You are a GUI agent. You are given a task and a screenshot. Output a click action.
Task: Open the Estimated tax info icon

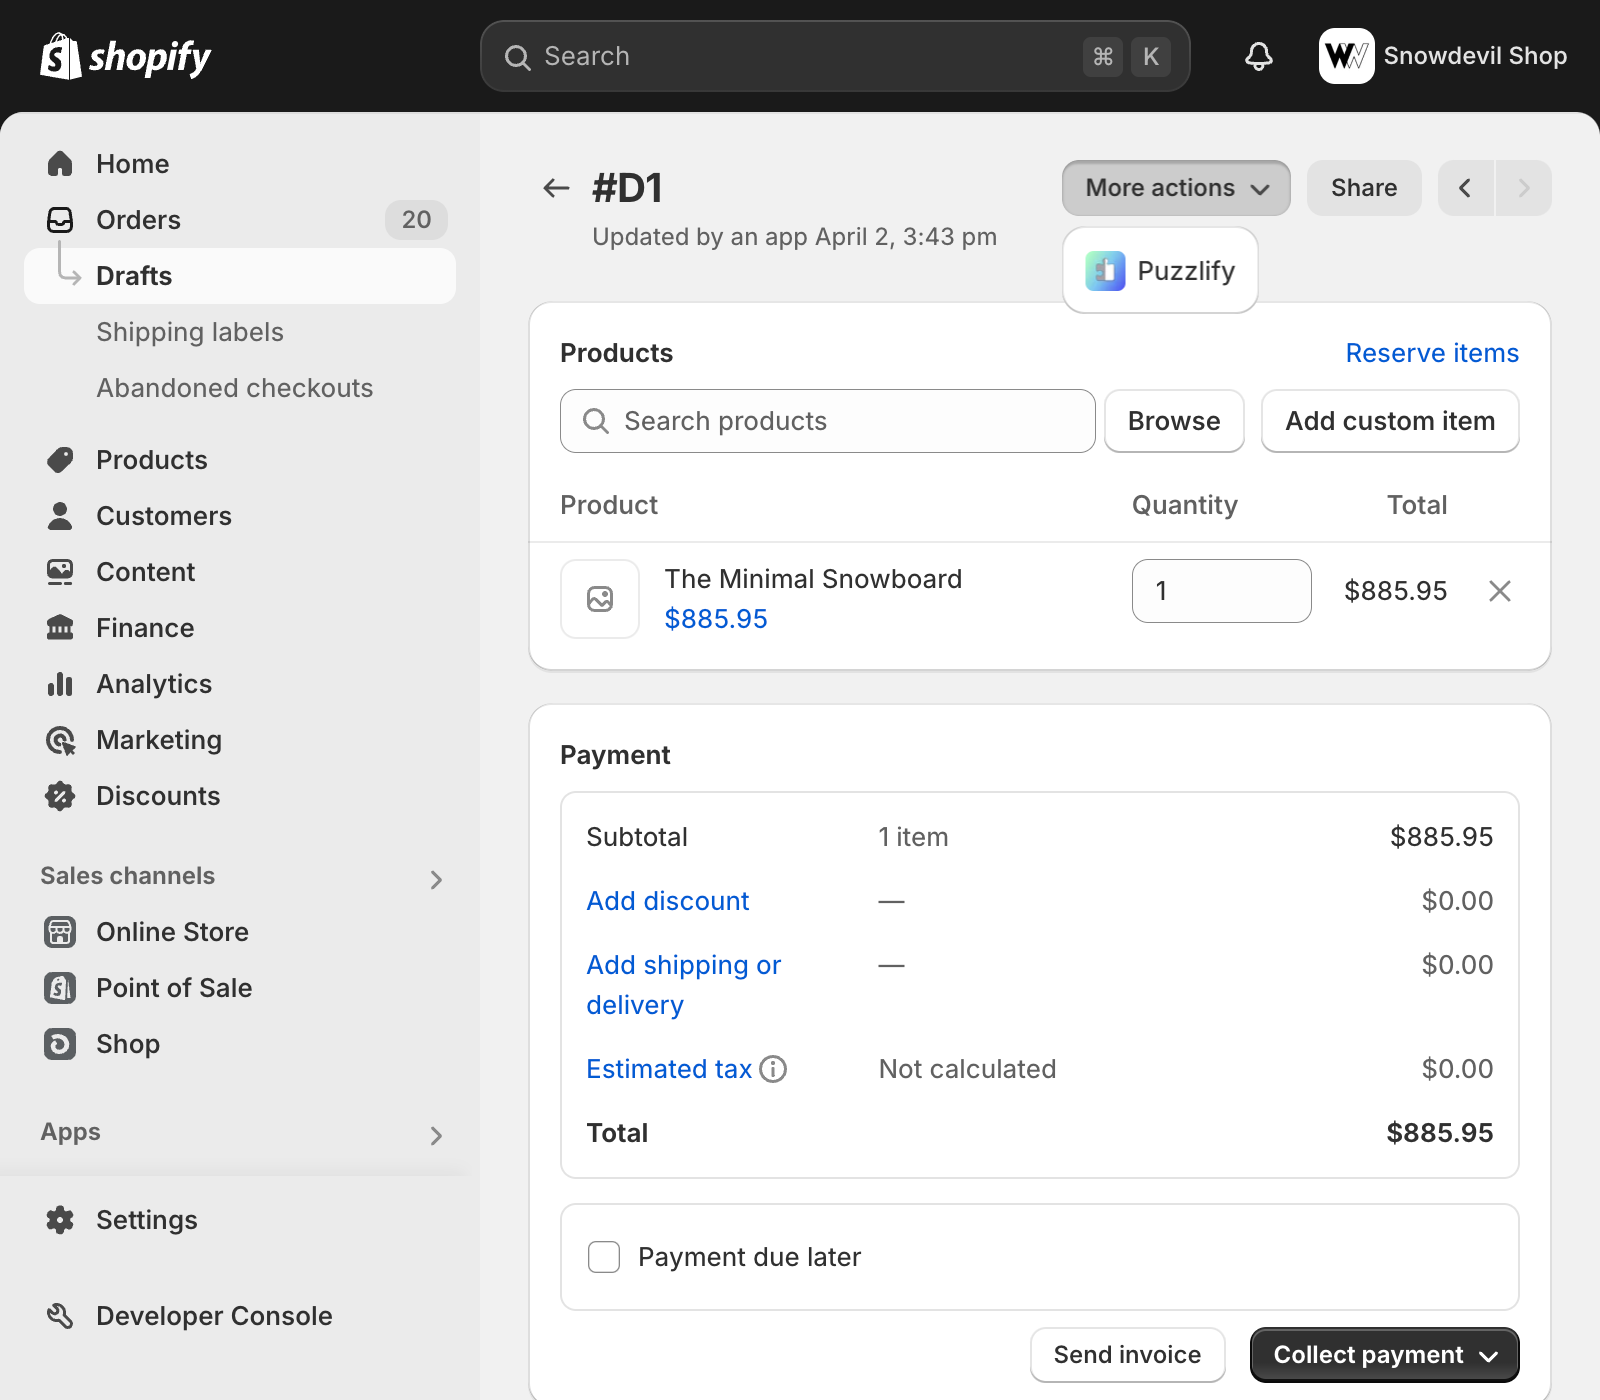pyautogui.click(x=773, y=1069)
